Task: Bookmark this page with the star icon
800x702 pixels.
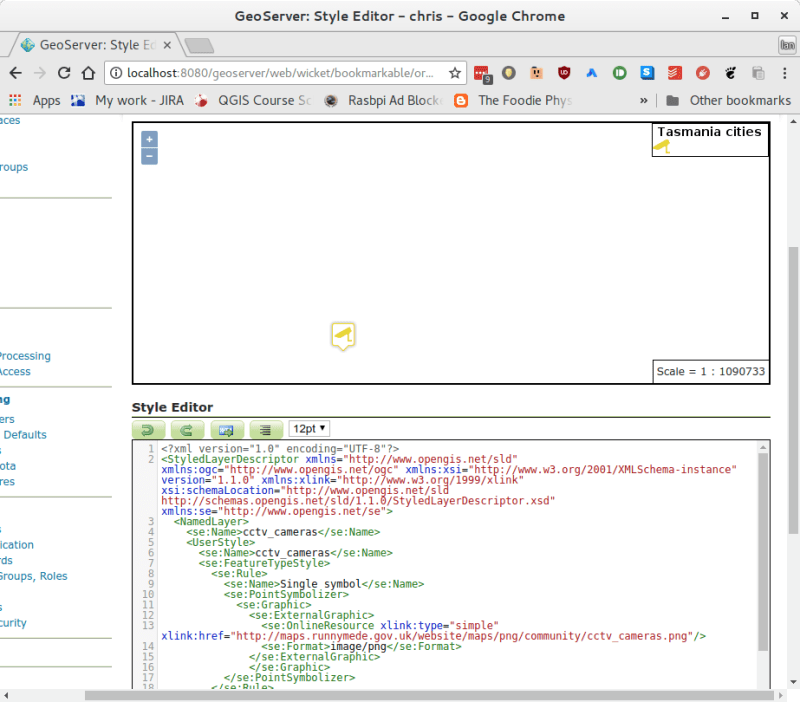Action: coord(455,73)
